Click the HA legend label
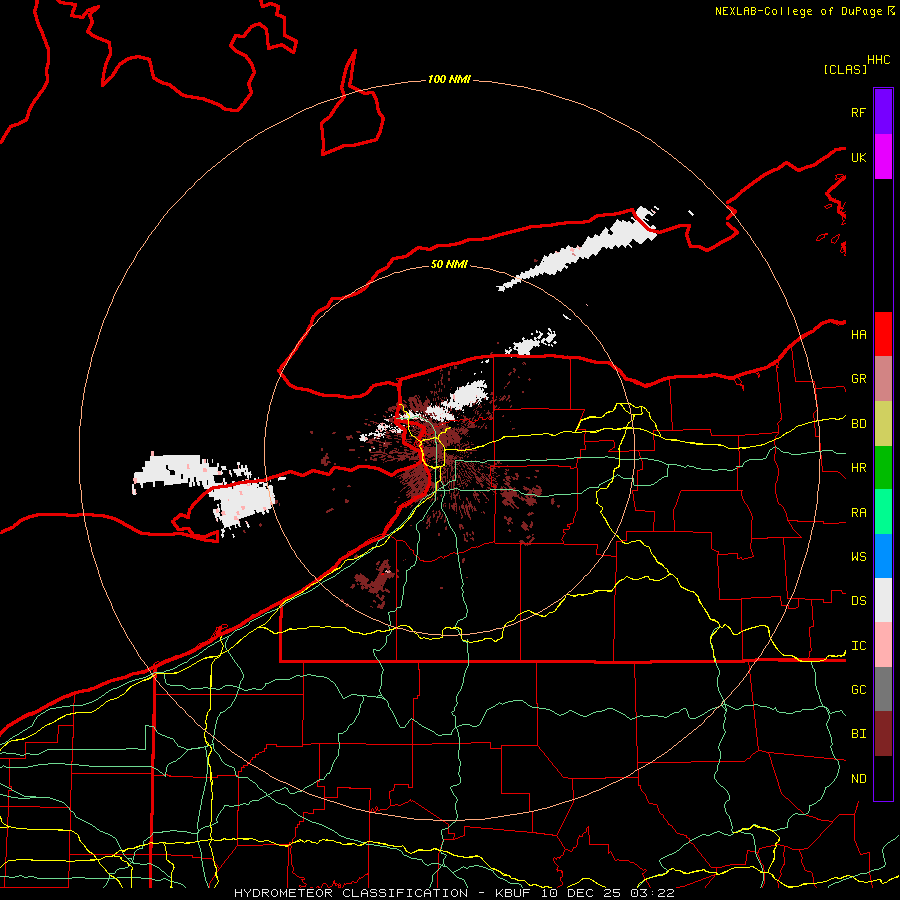900x900 pixels. pos(859,334)
